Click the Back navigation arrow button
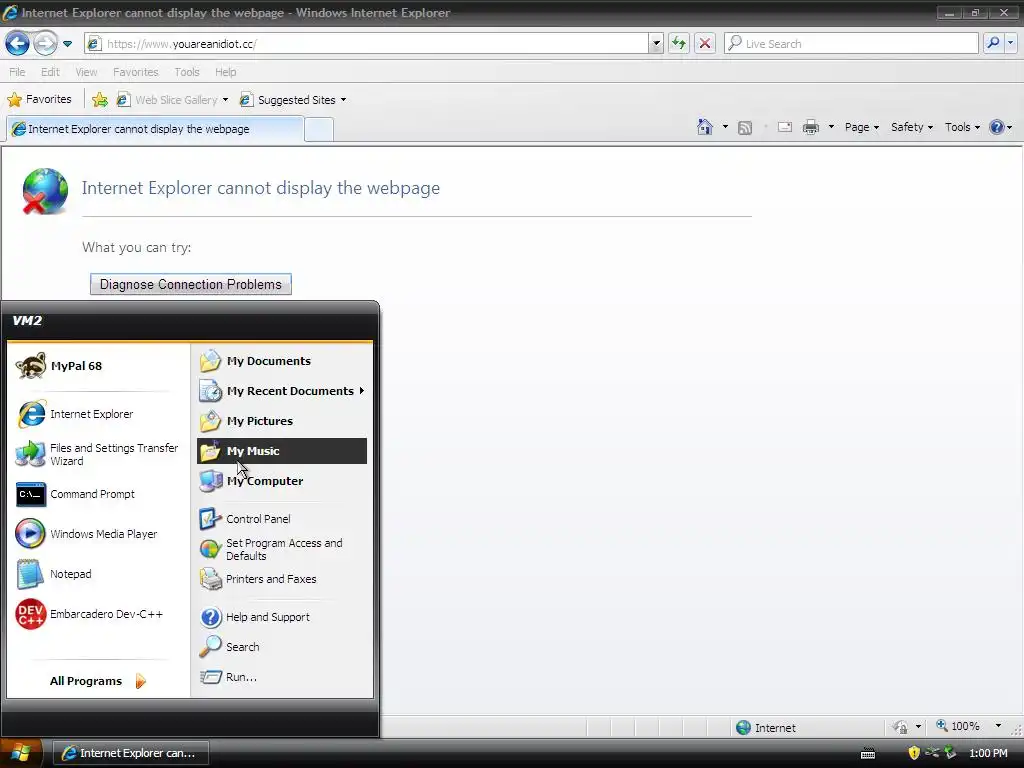The width and height of the screenshot is (1024, 768). point(18,44)
